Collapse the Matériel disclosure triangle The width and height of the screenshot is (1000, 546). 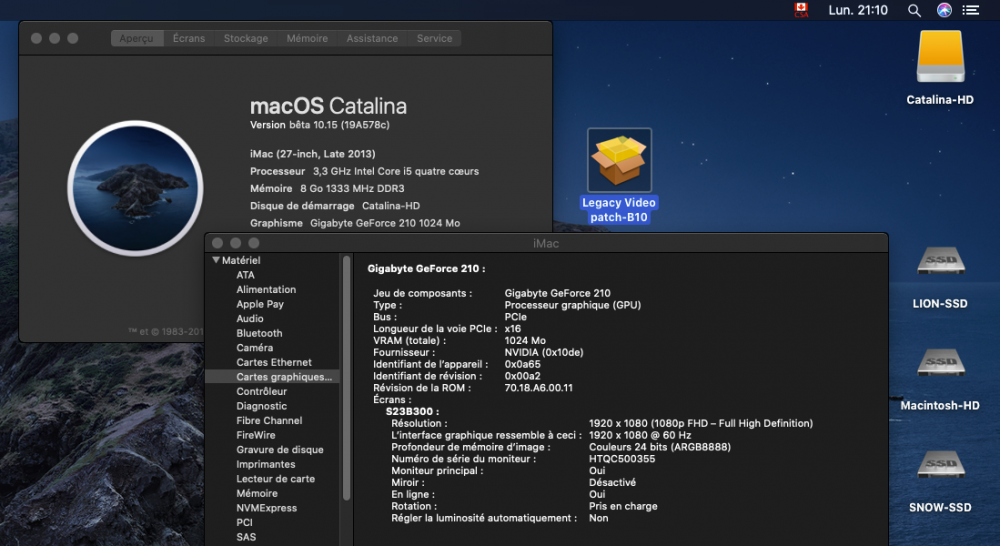click(216, 260)
